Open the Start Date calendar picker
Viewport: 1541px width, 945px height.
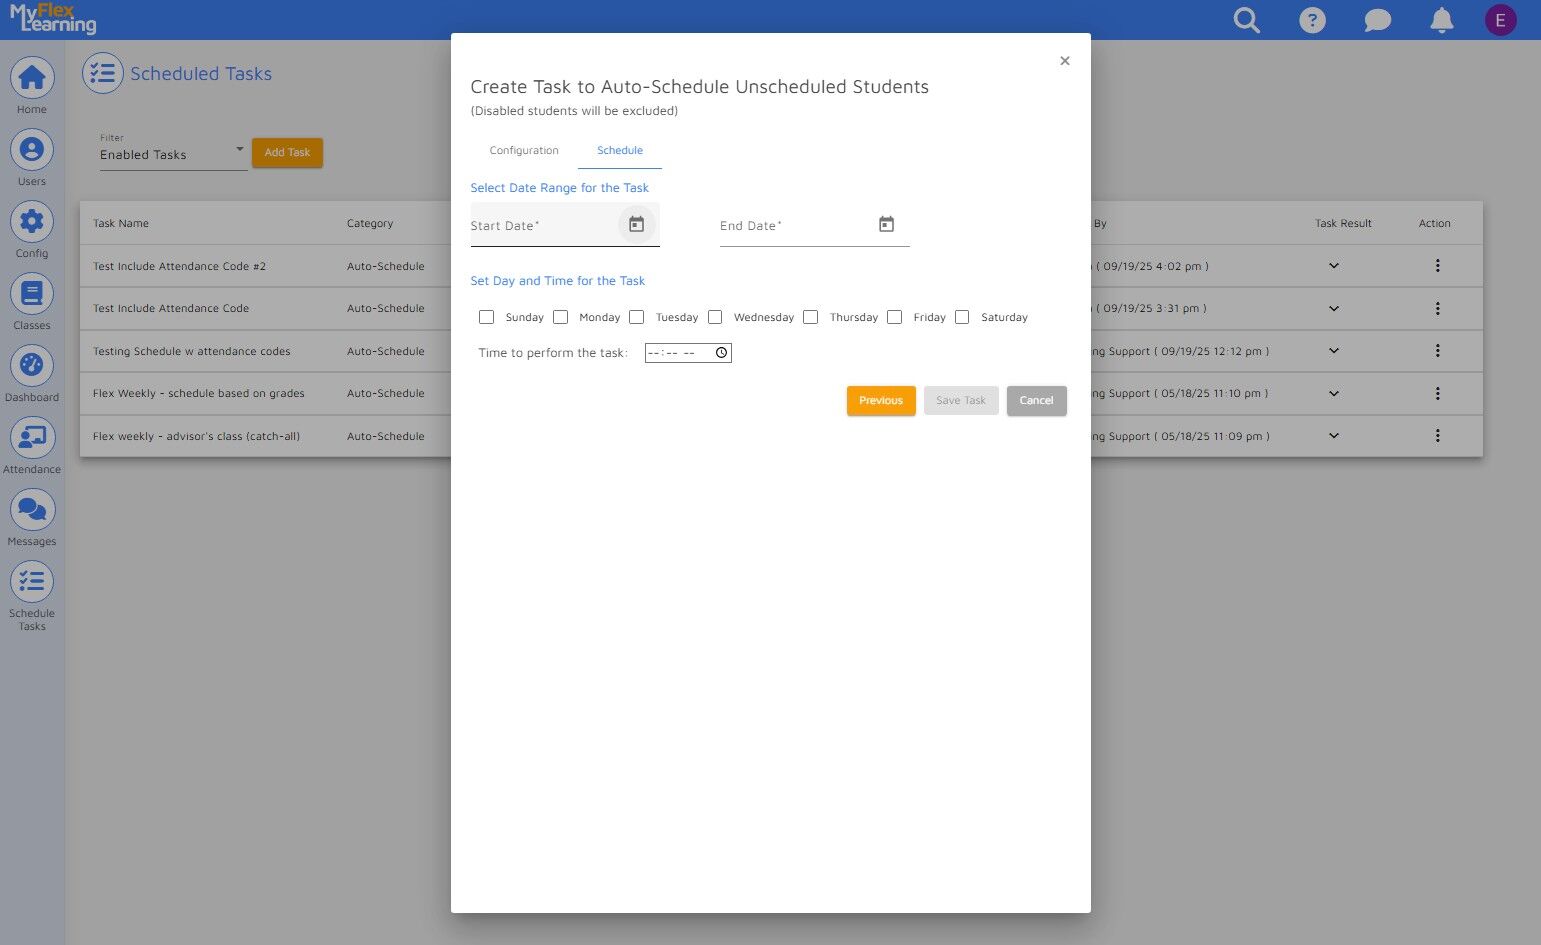(x=636, y=224)
